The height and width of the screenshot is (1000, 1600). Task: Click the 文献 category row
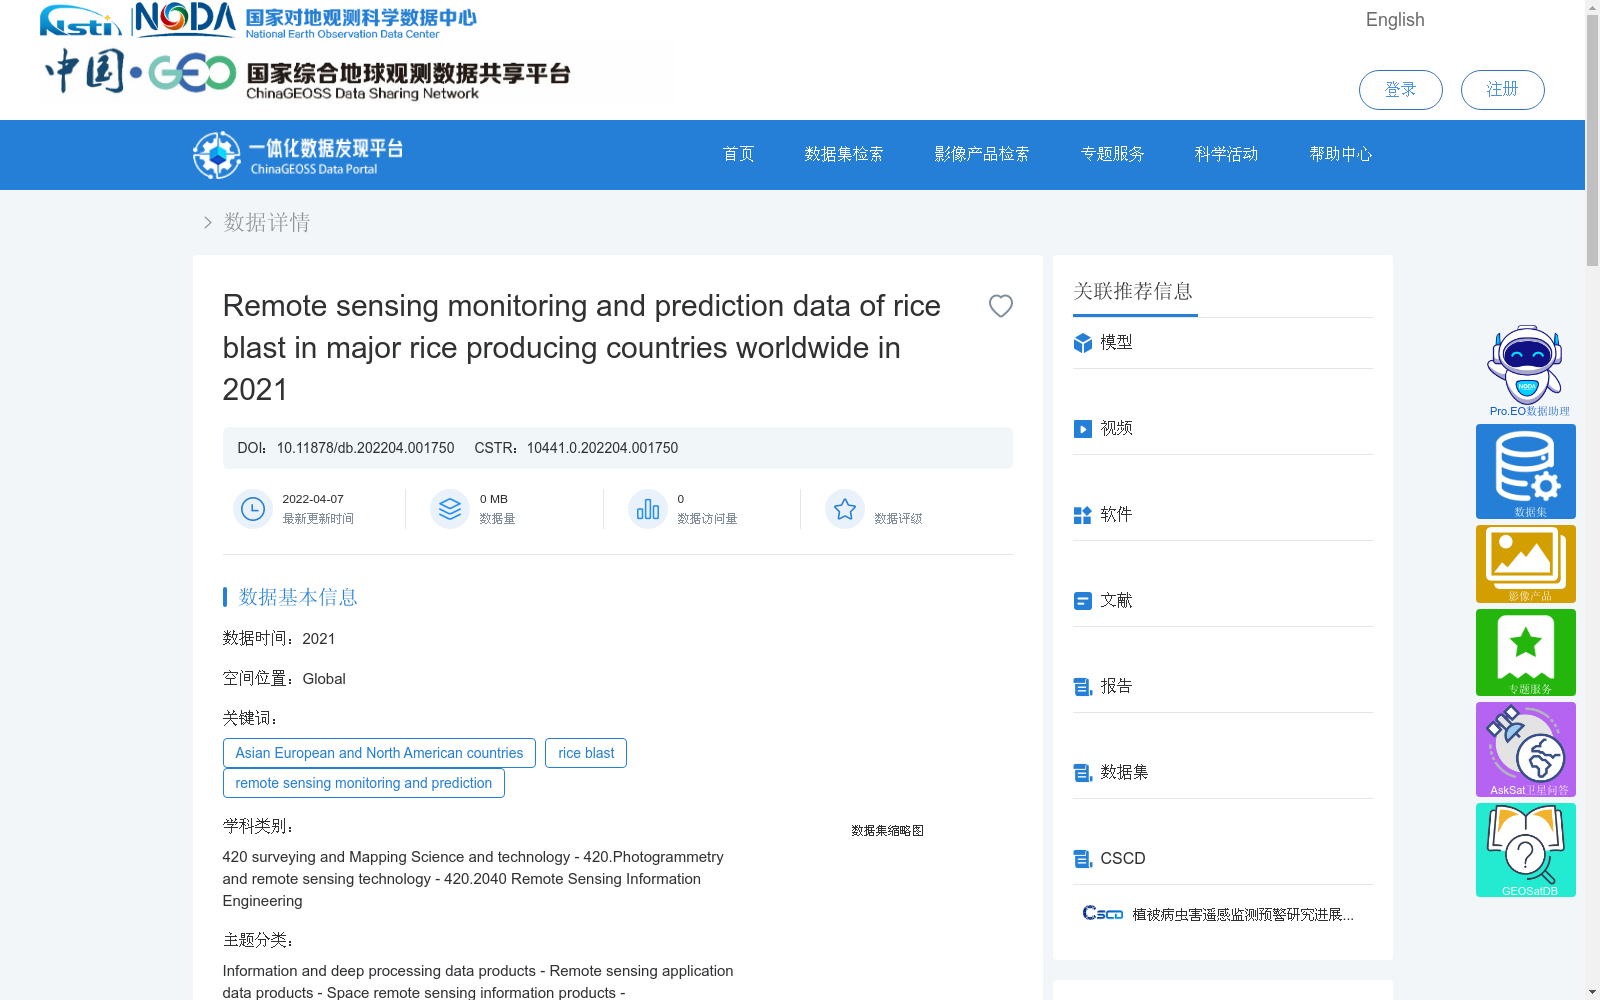[x=1223, y=601]
